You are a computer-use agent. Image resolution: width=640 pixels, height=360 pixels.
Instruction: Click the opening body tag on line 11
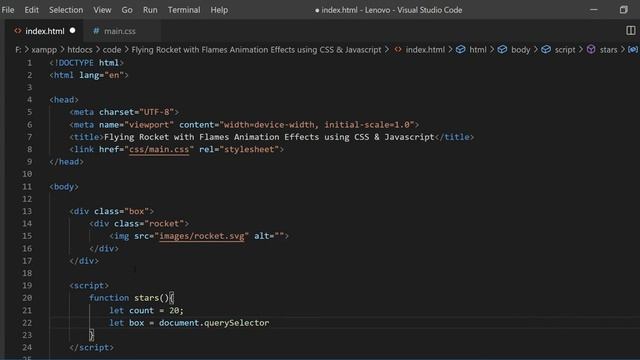[x=64, y=187]
